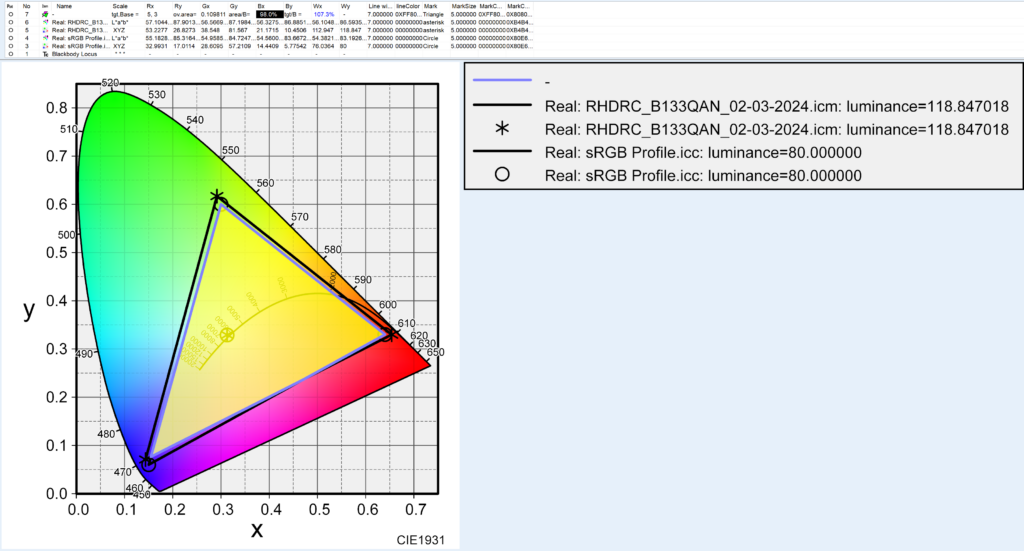Screen dimensions: 1024x551
Task: Click the L*a*b* scale cell in row 6
Action: [x=120, y=22]
